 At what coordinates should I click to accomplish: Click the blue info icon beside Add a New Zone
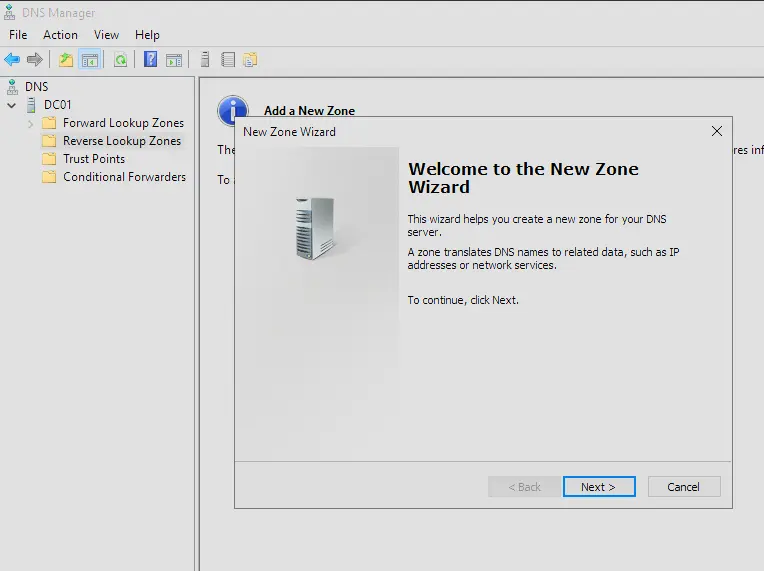pos(232,110)
